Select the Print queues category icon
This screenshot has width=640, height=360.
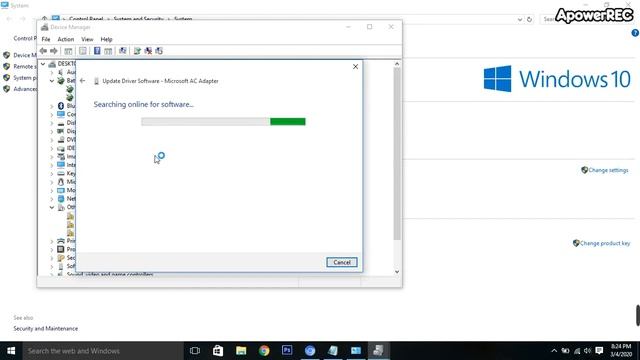click(61, 241)
